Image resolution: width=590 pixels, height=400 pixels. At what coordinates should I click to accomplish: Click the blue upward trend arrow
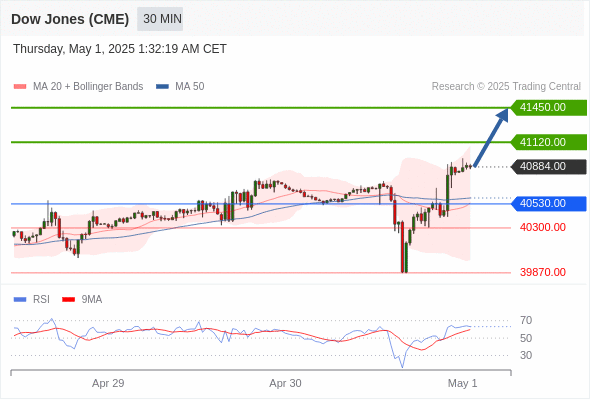[x=491, y=137]
